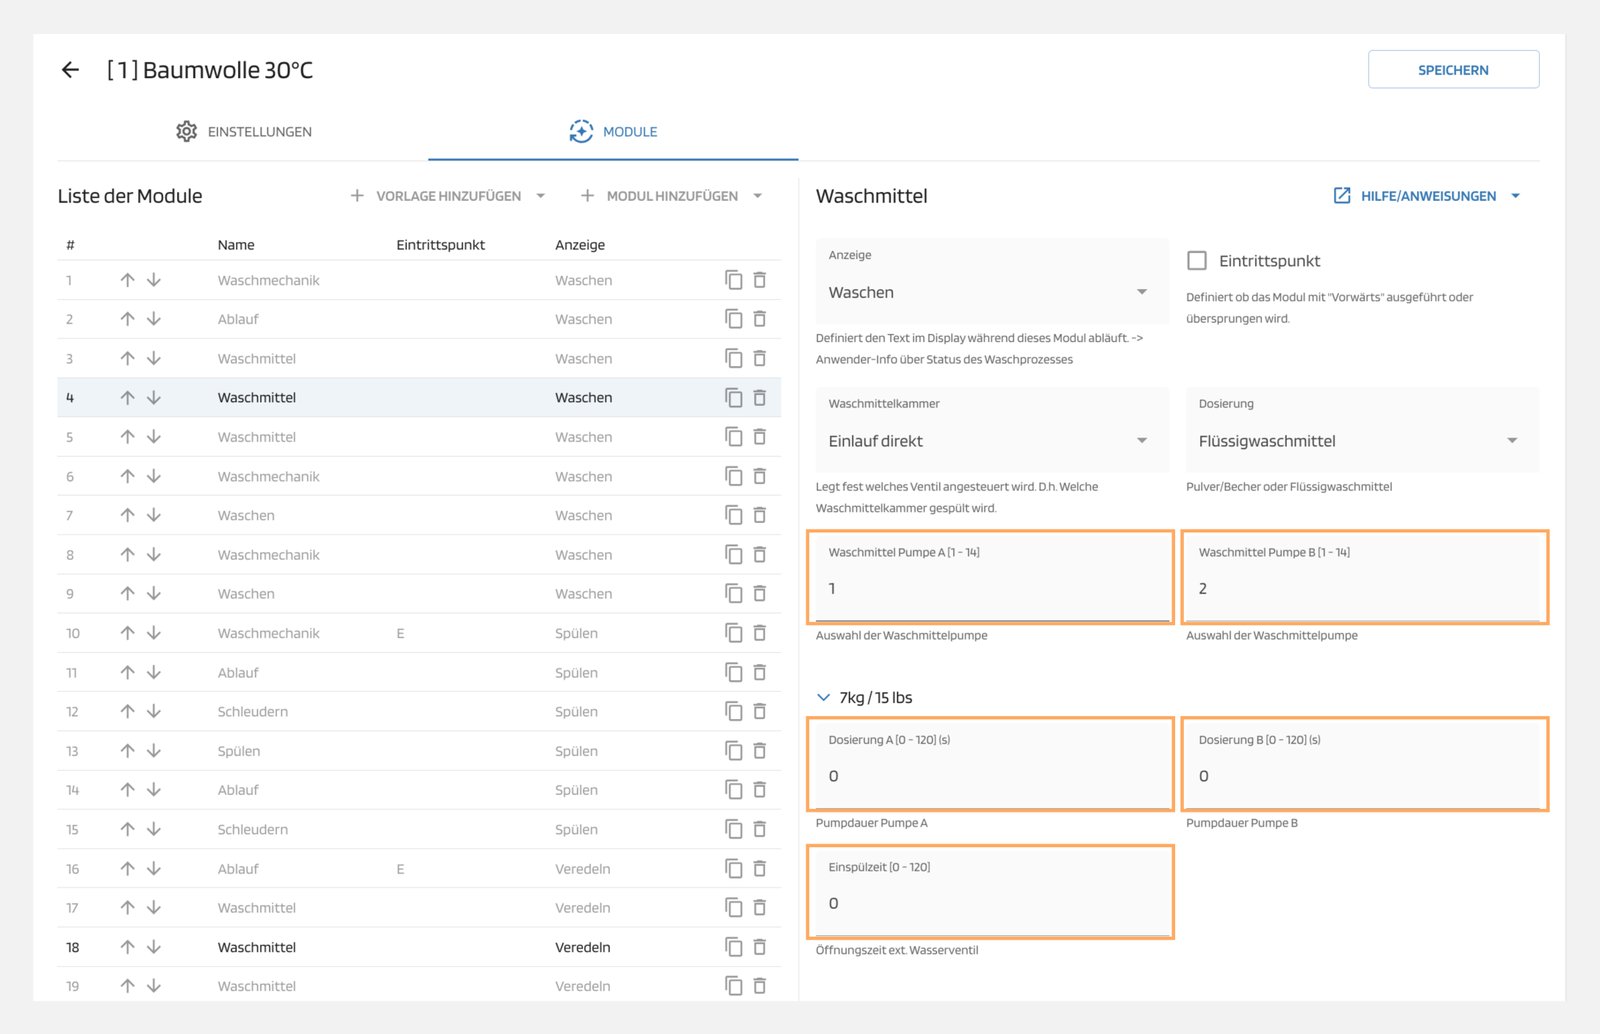Switch to the Einstellungen tab

244,132
